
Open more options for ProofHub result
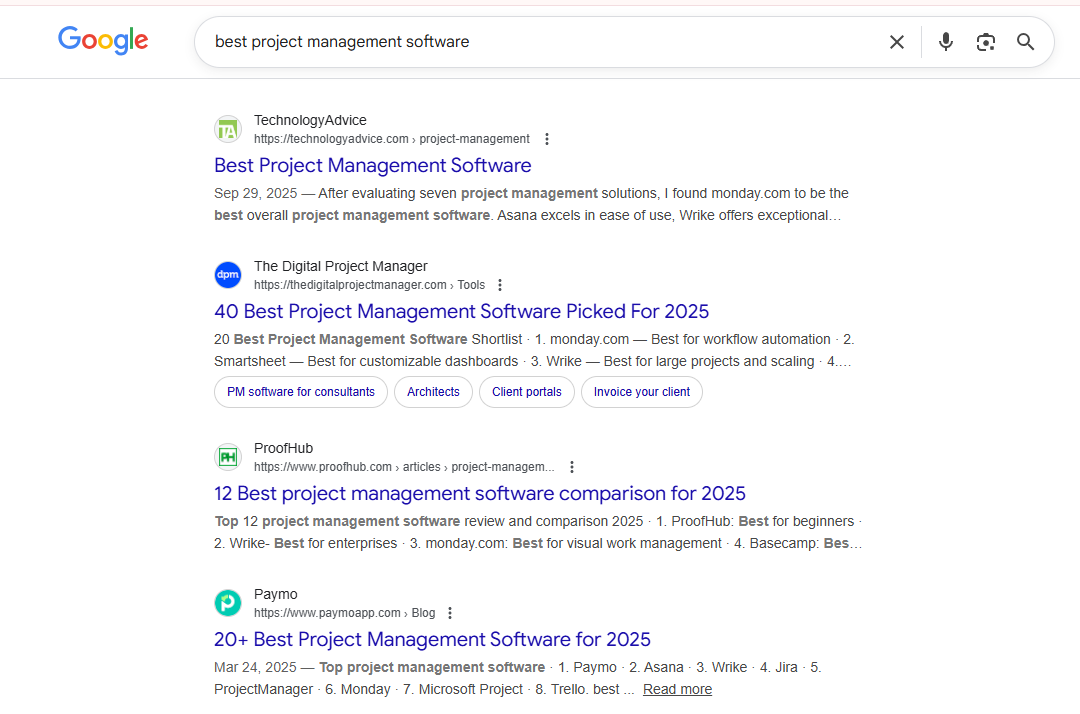[x=572, y=467]
